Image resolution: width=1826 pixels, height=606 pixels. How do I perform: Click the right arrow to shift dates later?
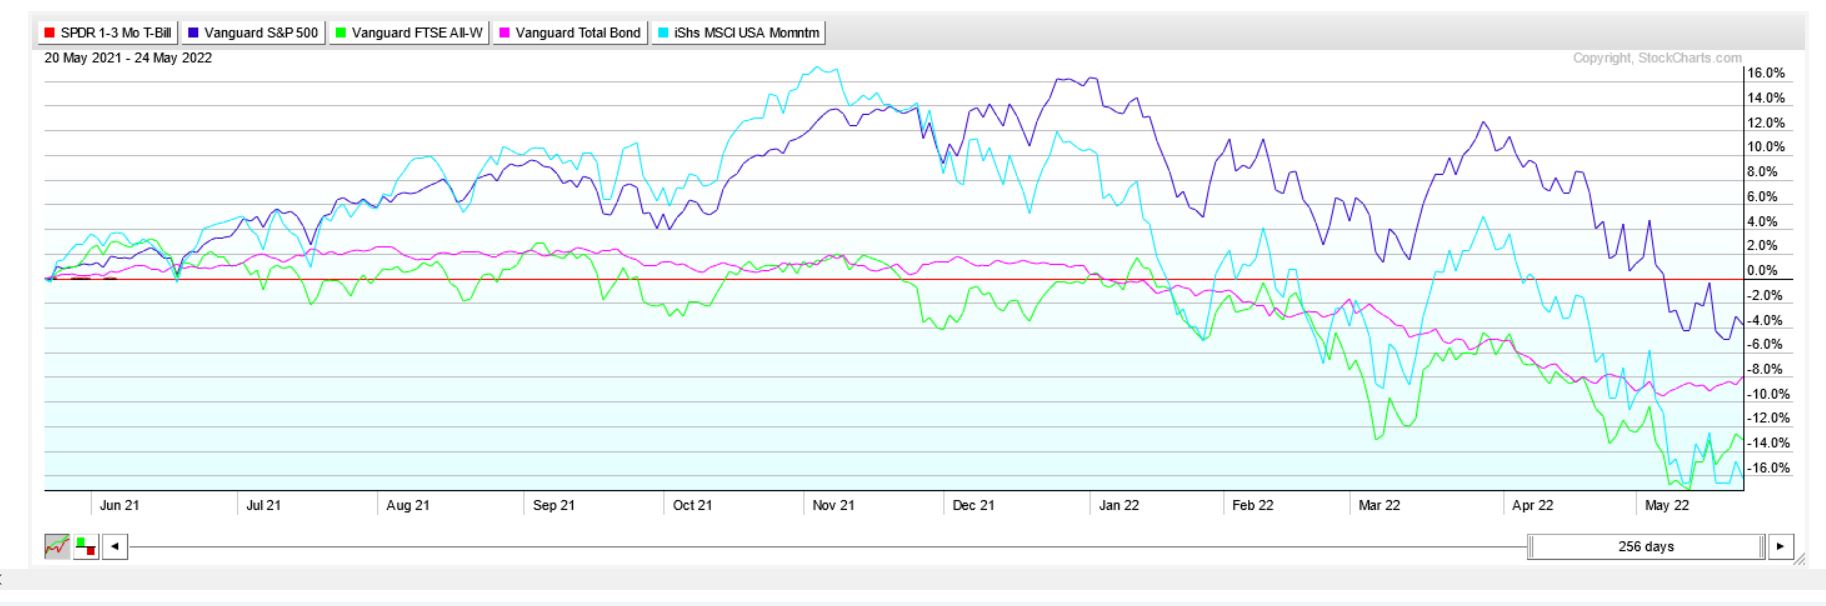(x=1779, y=547)
